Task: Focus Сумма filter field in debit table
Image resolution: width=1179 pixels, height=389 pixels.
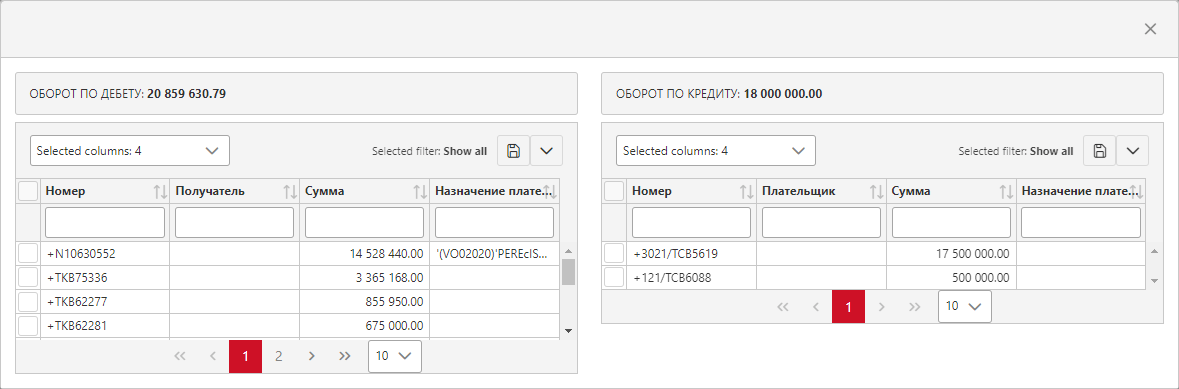Action: pyautogui.click(x=365, y=223)
